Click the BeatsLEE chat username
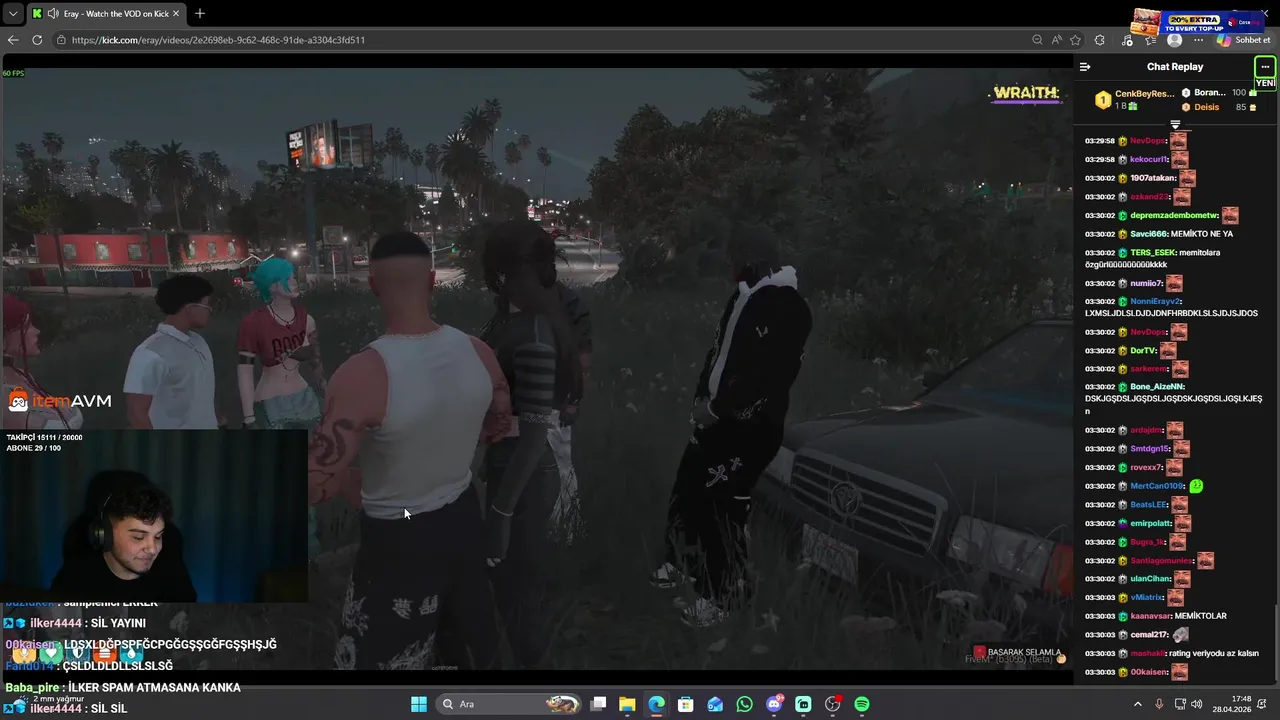Viewport: 1280px width, 720px height. coord(1149,505)
